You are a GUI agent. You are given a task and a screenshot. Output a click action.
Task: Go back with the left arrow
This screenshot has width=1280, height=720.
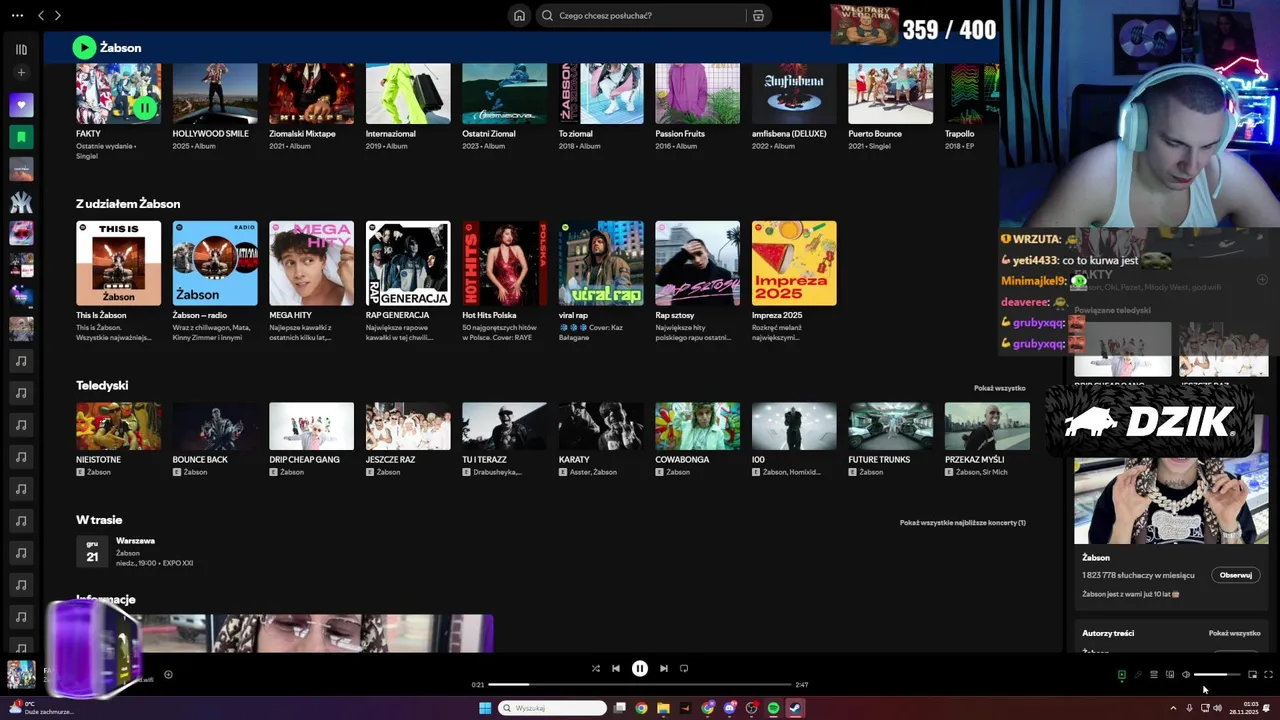[41, 15]
